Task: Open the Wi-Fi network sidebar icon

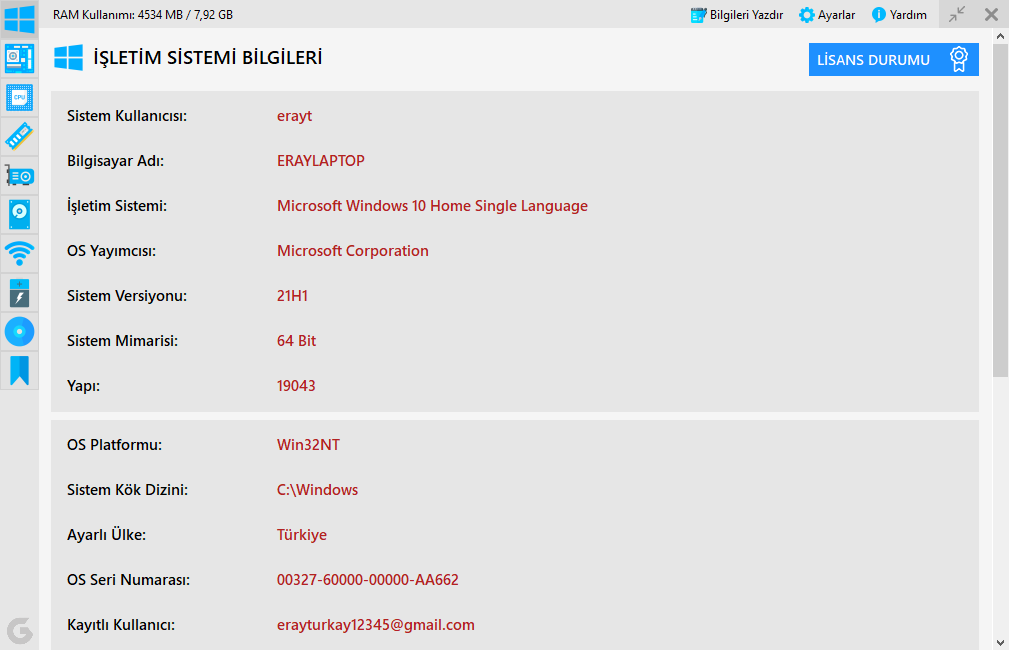Action: click(x=19, y=254)
